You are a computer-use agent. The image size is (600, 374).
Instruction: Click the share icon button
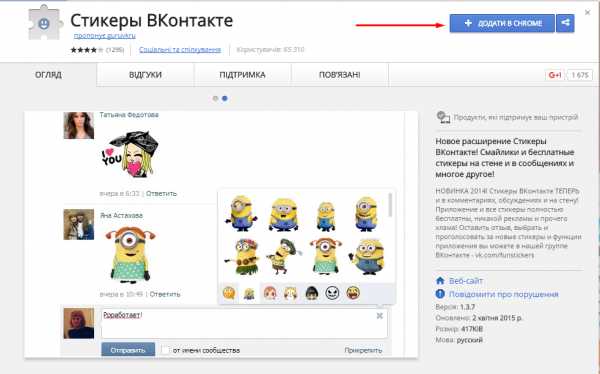pos(565,23)
